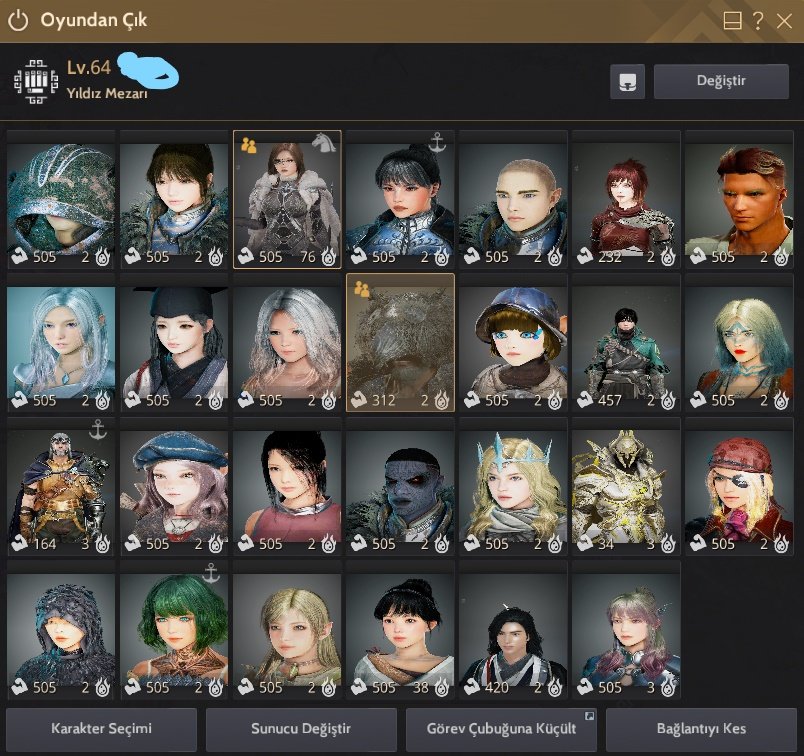Select the green-haired character
804x756 pixels.
pos(174,630)
